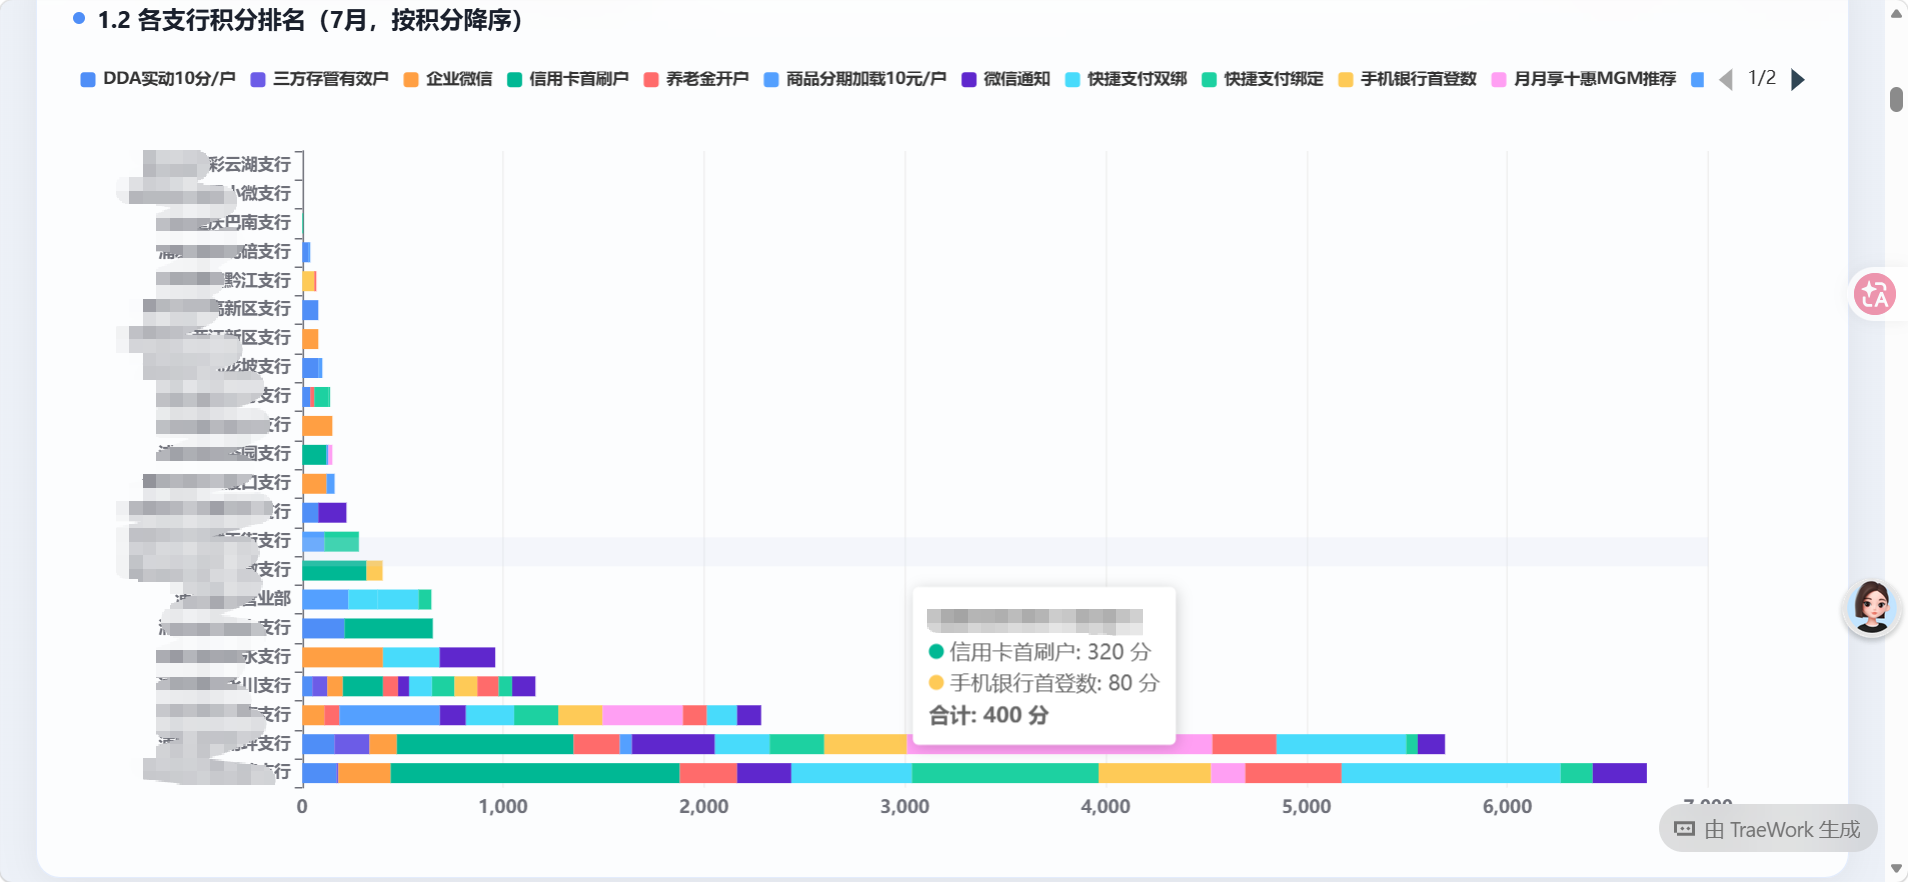Hide the 养老金开户 series
Screen dimensions: 1908x882
696,79
